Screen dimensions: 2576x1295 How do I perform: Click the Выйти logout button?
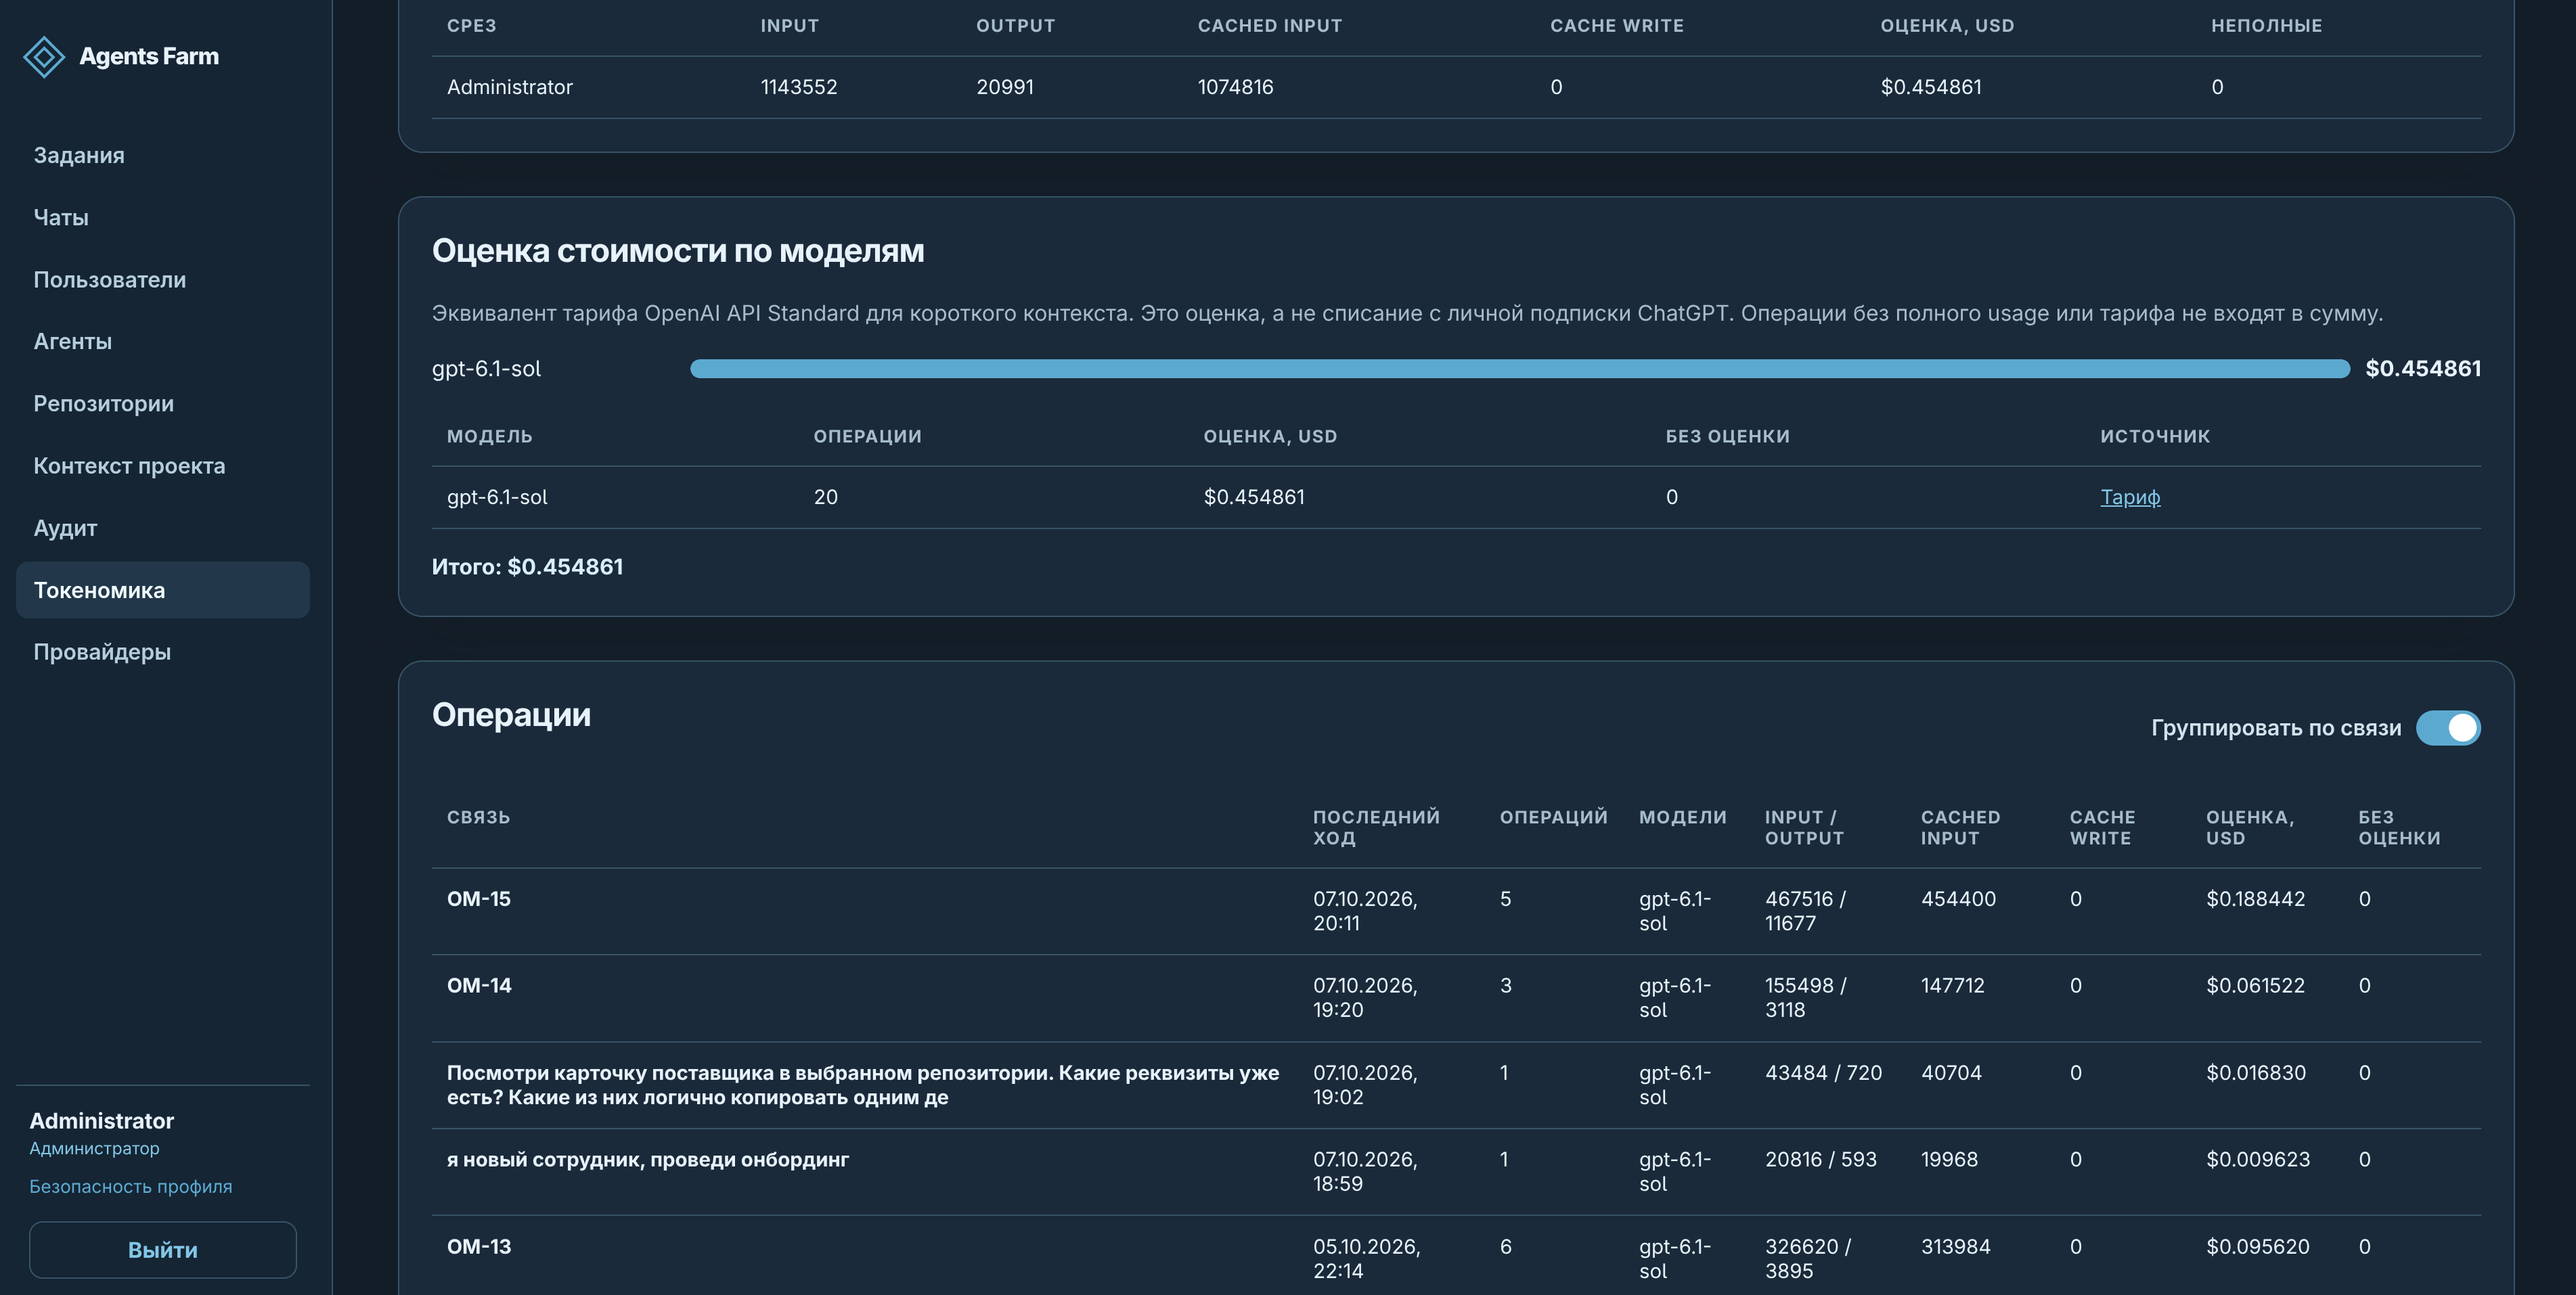163,1250
